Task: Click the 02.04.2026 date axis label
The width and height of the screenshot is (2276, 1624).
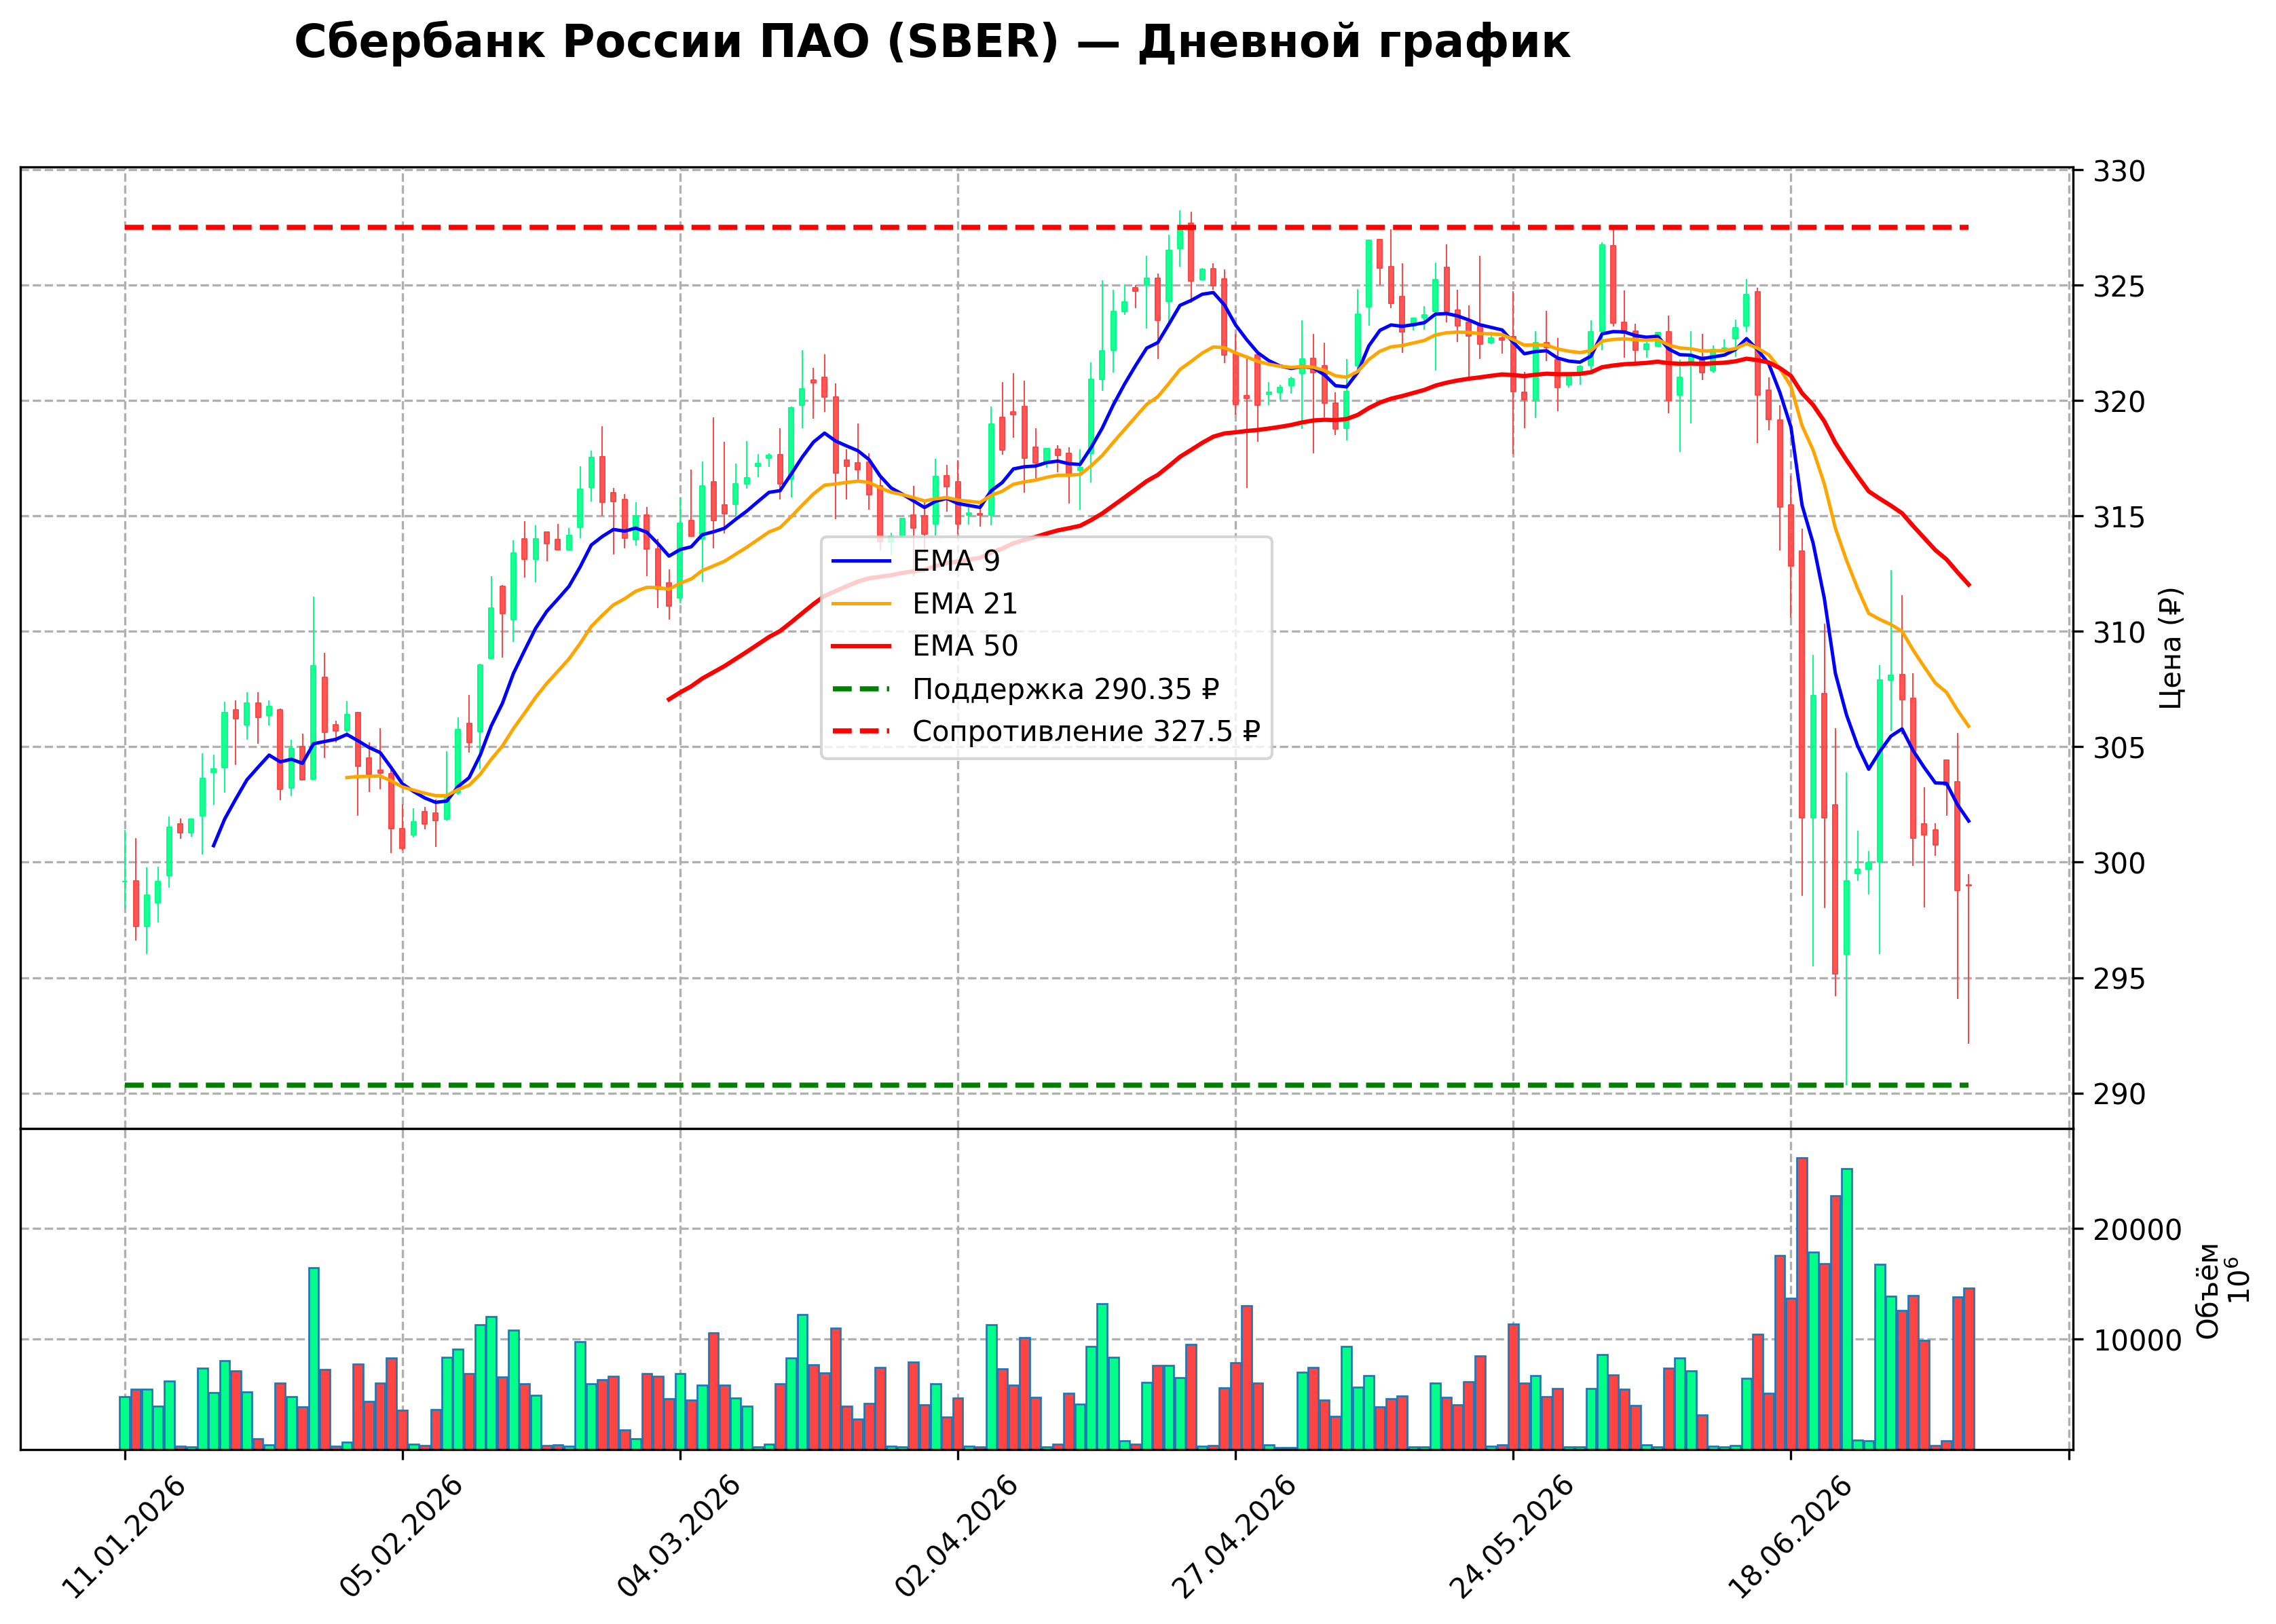Action: (957, 1536)
